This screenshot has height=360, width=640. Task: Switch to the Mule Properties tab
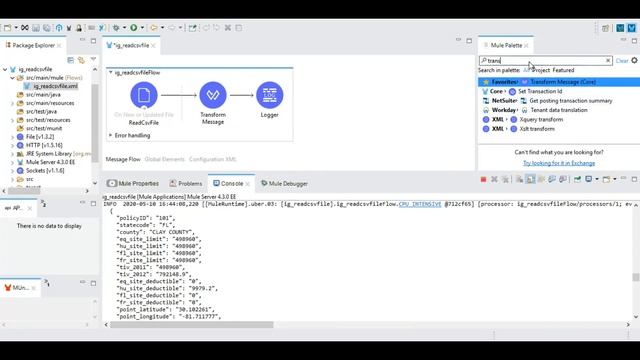click(133, 184)
